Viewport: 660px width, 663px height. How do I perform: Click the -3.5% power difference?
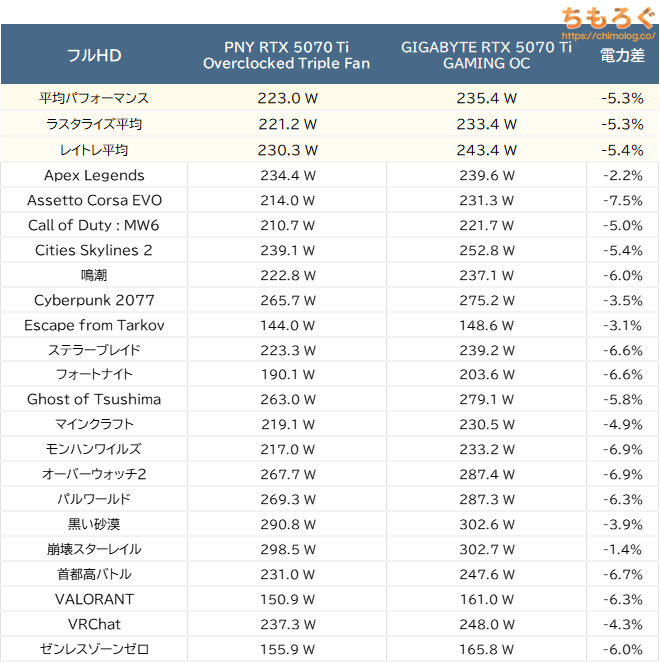click(x=622, y=300)
